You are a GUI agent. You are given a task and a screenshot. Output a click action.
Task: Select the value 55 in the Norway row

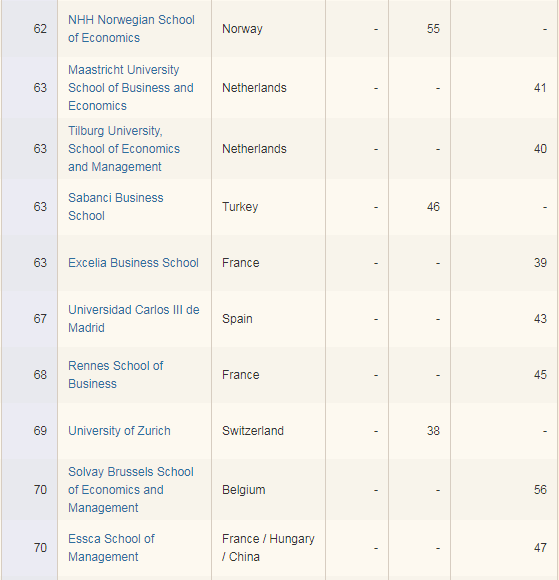click(x=433, y=29)
